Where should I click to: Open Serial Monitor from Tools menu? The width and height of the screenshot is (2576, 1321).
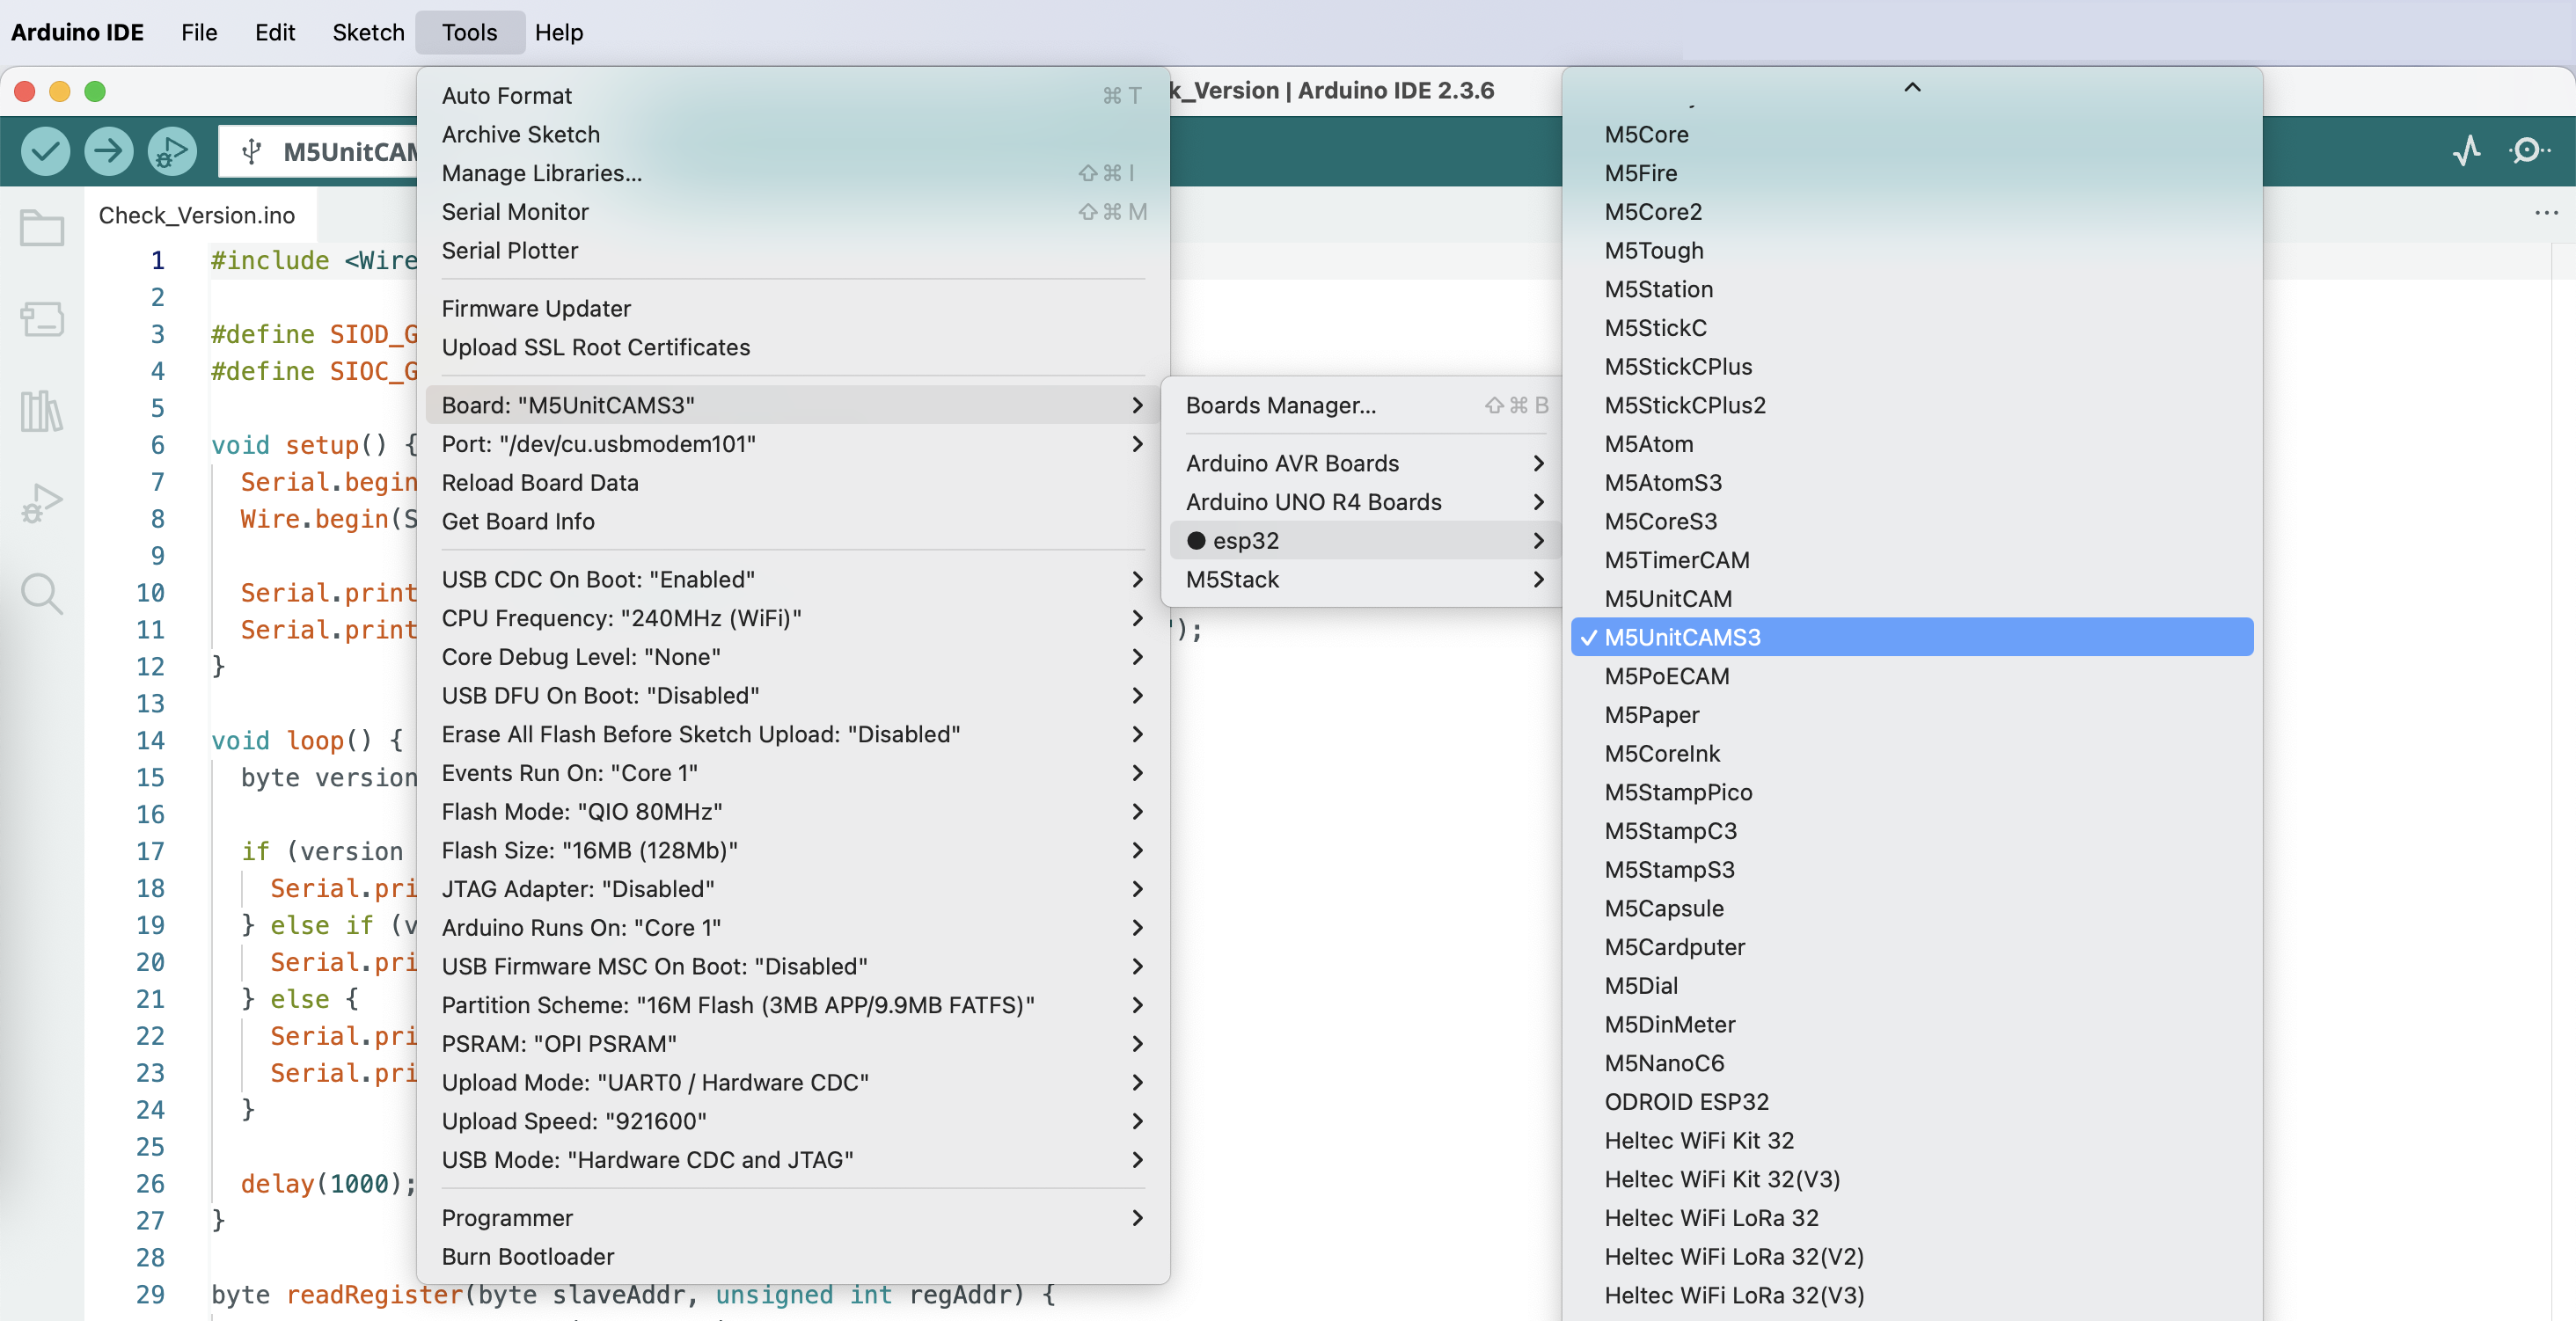tap(793, 212)
